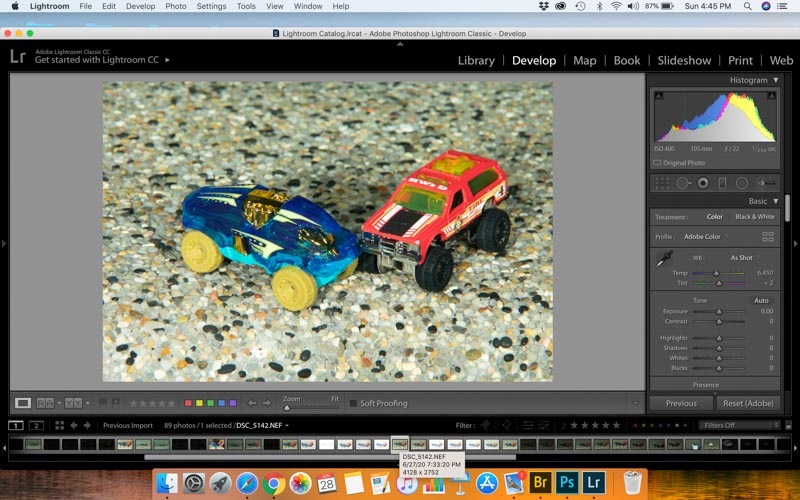Click the Previous settings button

click(x=681, y=403)
